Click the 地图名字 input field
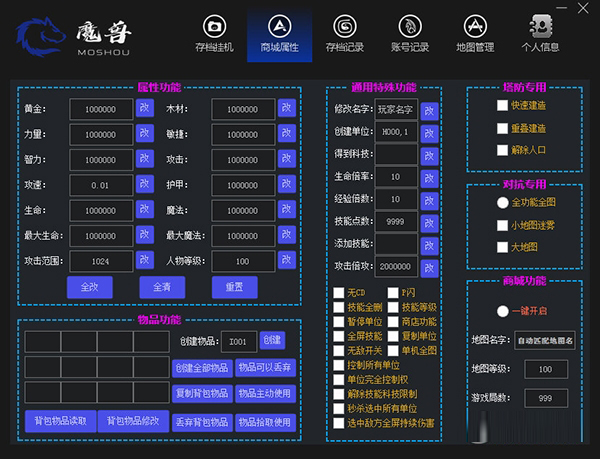This screenshot has width=600, height=459. 545,341
